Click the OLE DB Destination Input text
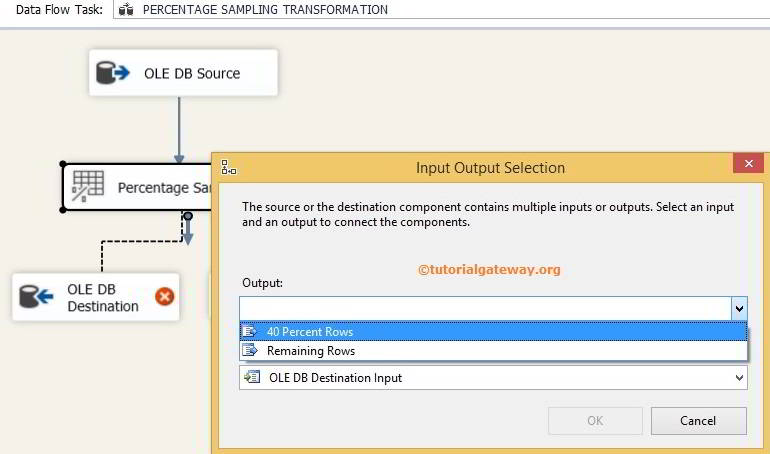 click(335, 377)
